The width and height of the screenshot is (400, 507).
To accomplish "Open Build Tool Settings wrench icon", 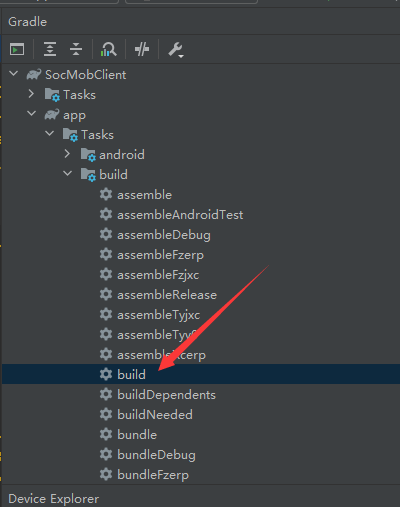I will click(x=175, y=50).
